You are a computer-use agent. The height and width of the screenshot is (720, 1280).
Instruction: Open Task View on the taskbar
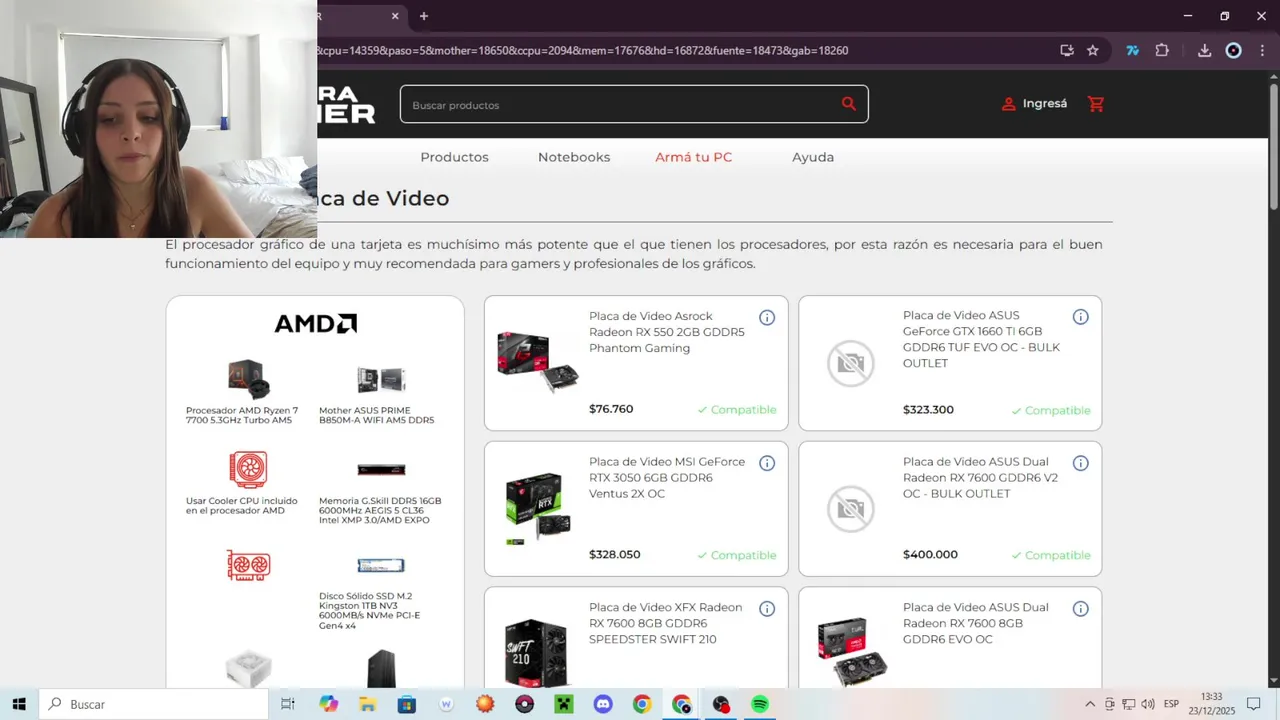click(288, 704)
